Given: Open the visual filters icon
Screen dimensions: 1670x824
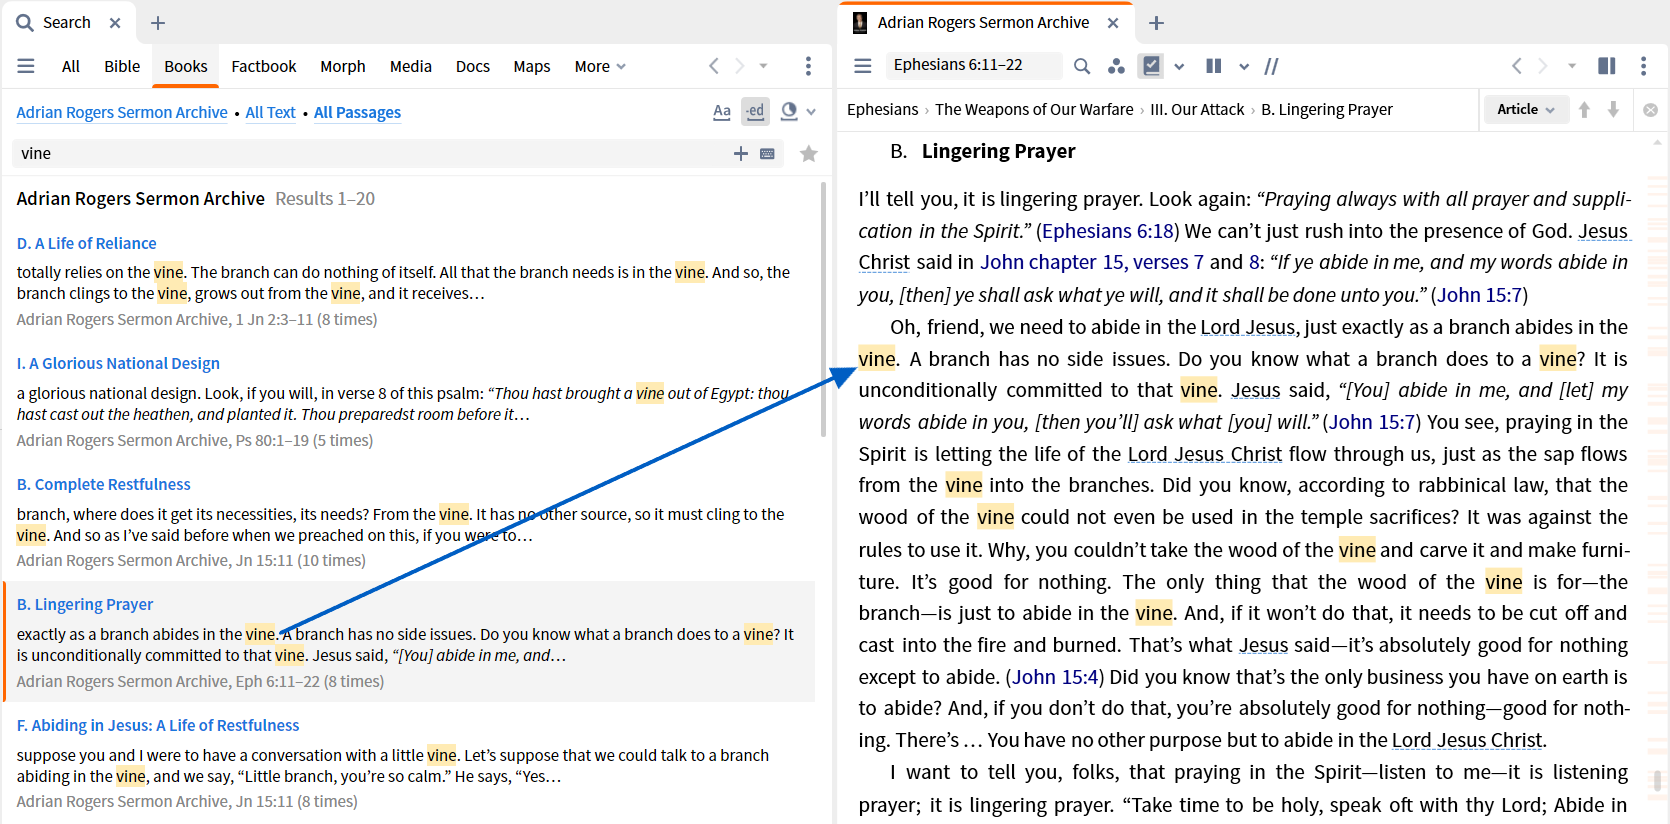Looking at the screenshot, I should point(1116,66).
